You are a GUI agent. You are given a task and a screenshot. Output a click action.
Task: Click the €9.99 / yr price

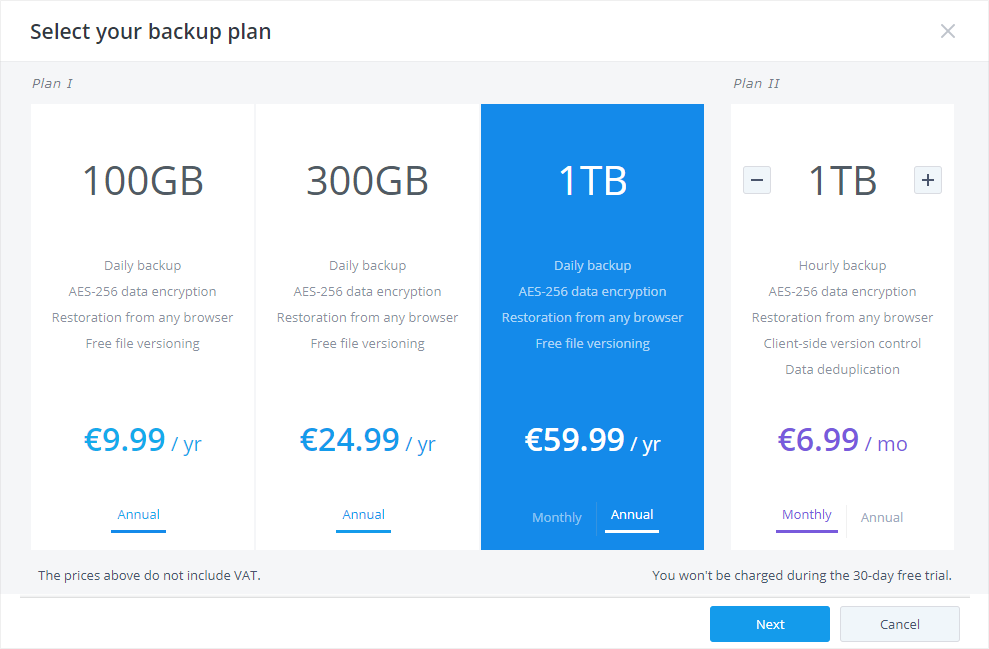pos(143,441)
